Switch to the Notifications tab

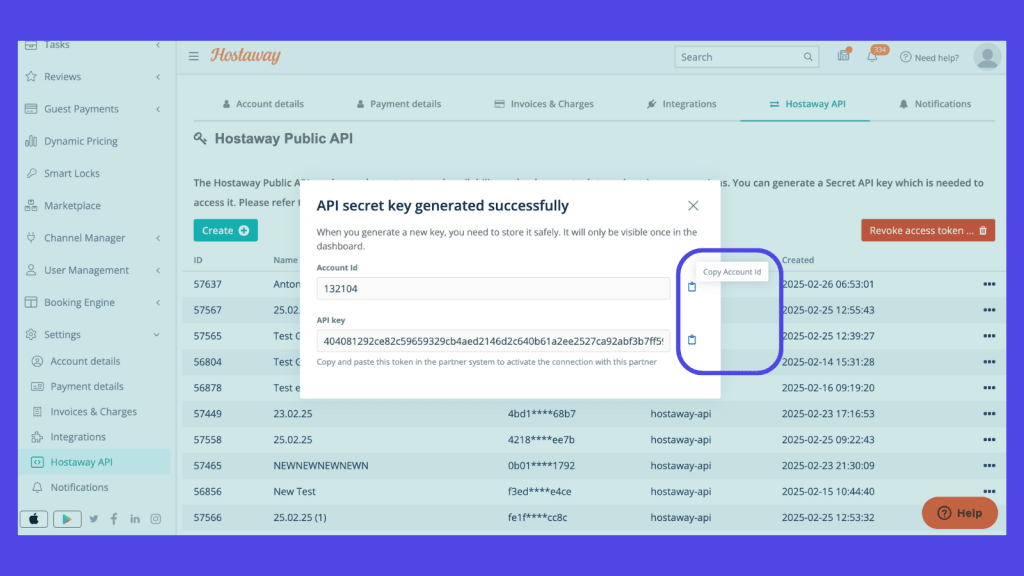935,104
